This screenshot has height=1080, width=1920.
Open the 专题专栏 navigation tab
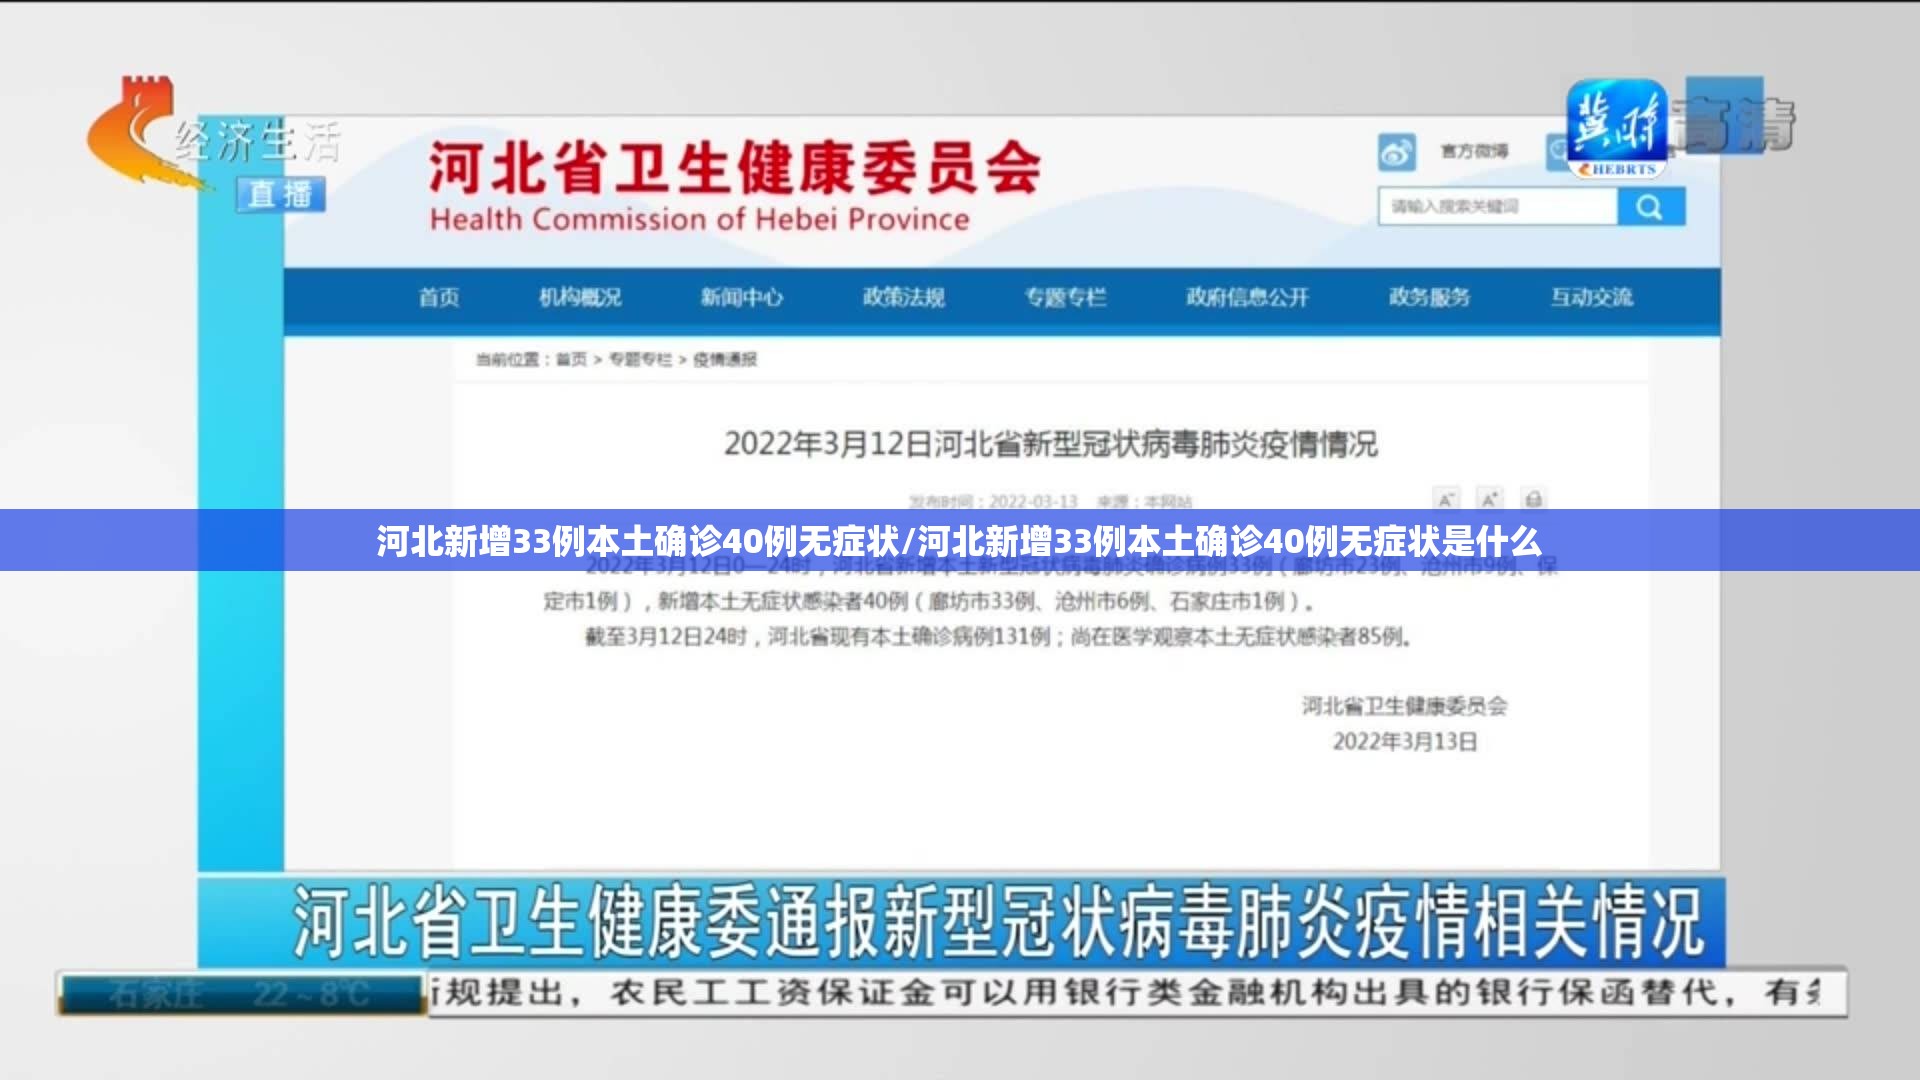coord(1065,297)
